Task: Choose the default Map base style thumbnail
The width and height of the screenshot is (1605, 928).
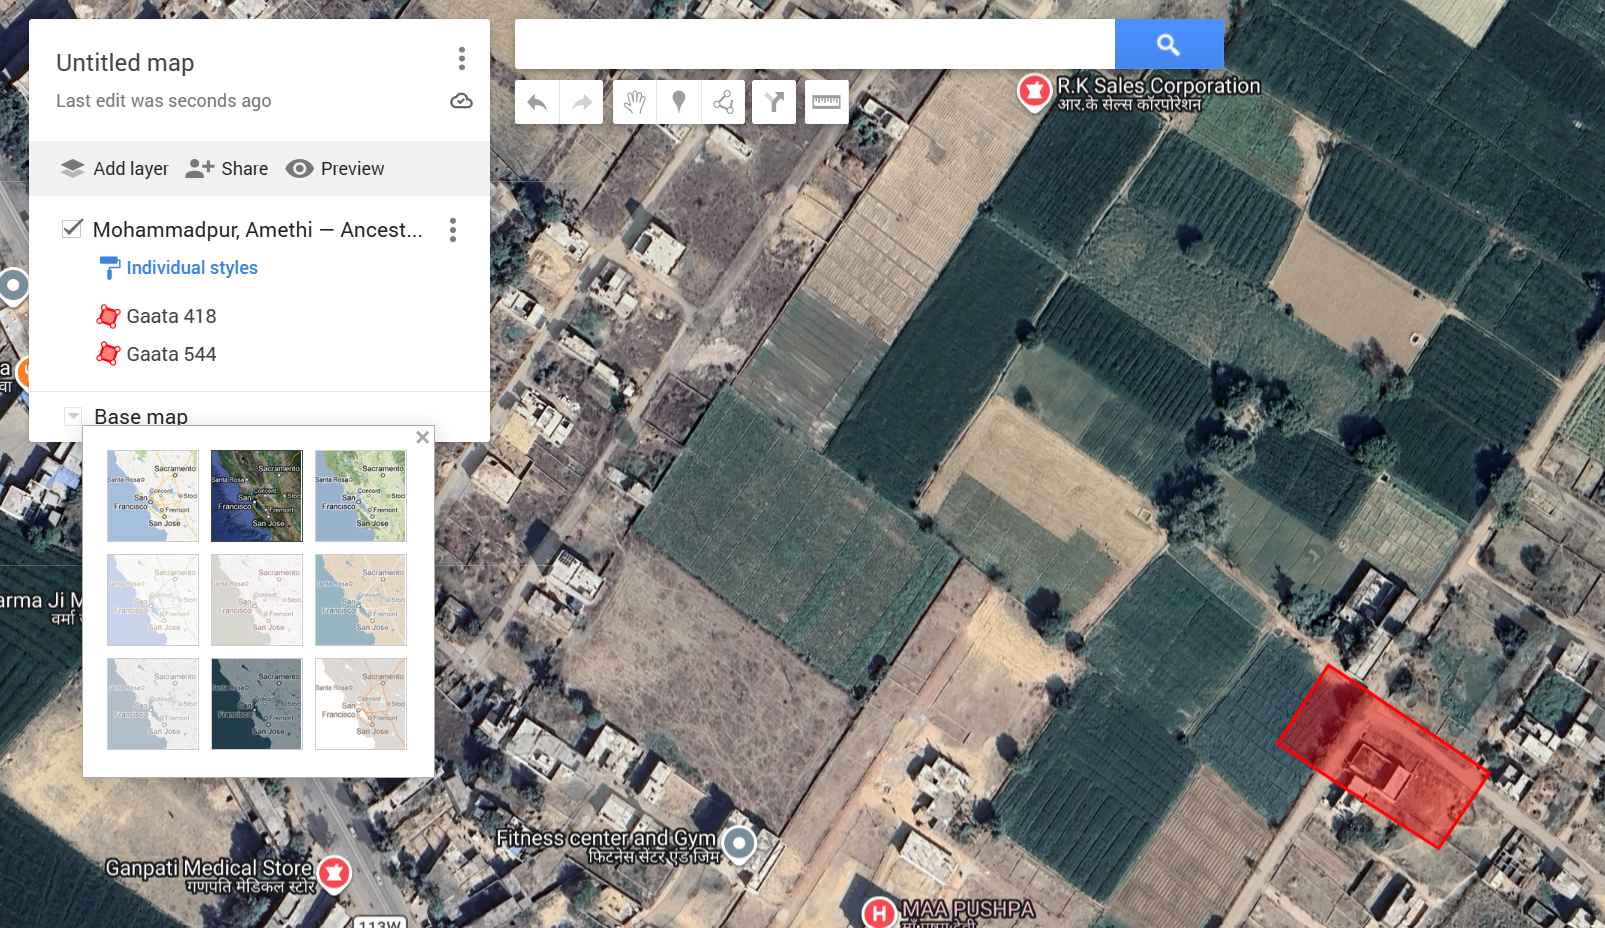Action: pos(153,496)
